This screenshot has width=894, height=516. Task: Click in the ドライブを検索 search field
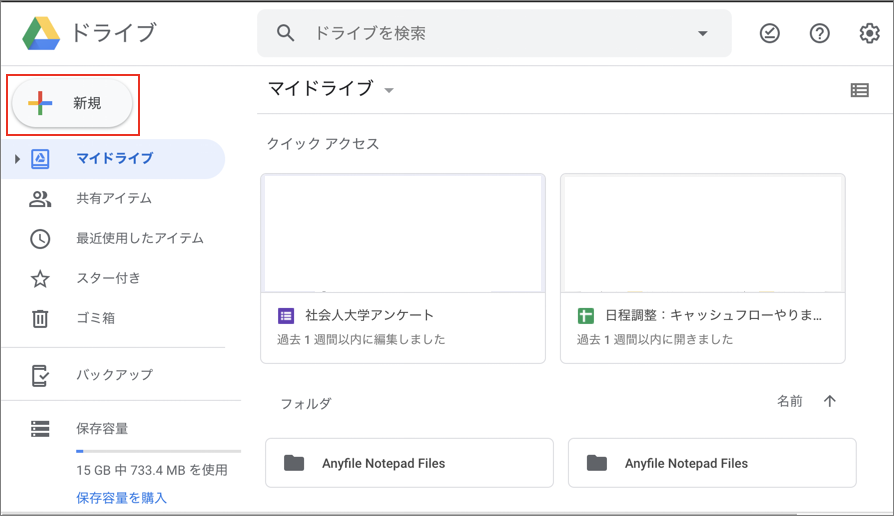click(494, 33)
